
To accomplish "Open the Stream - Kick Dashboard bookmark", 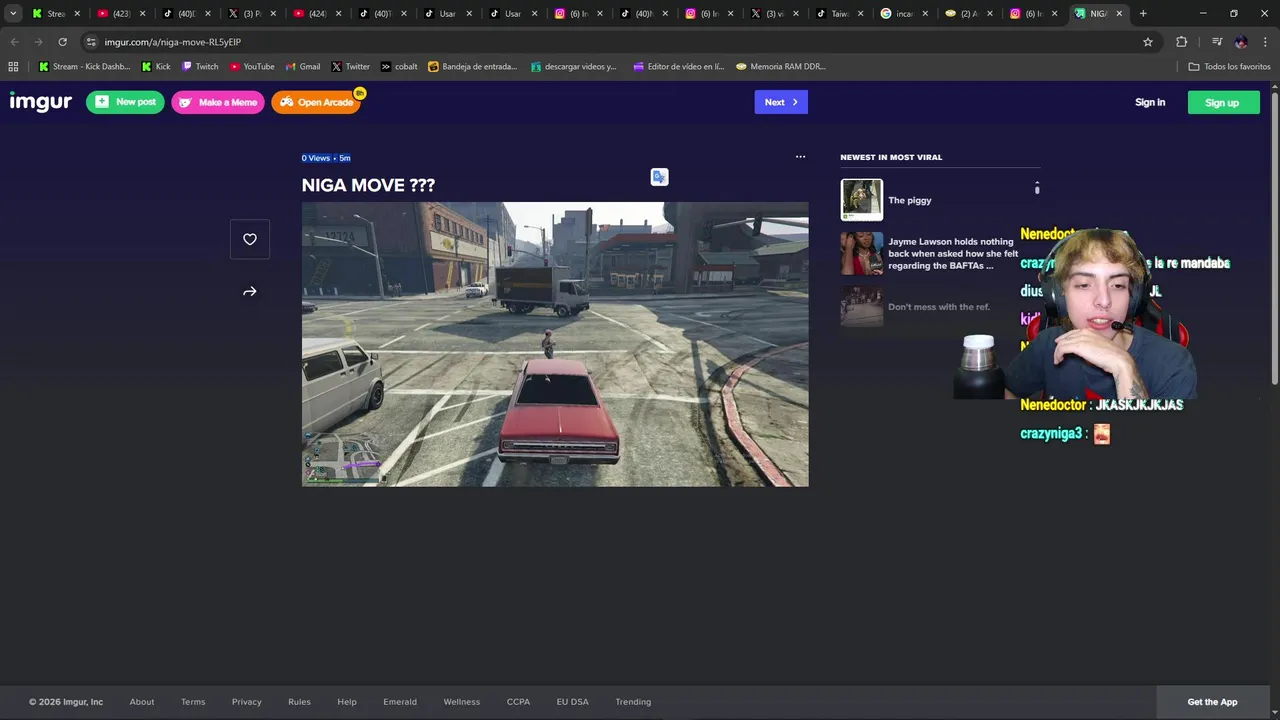I will point(84,67).
